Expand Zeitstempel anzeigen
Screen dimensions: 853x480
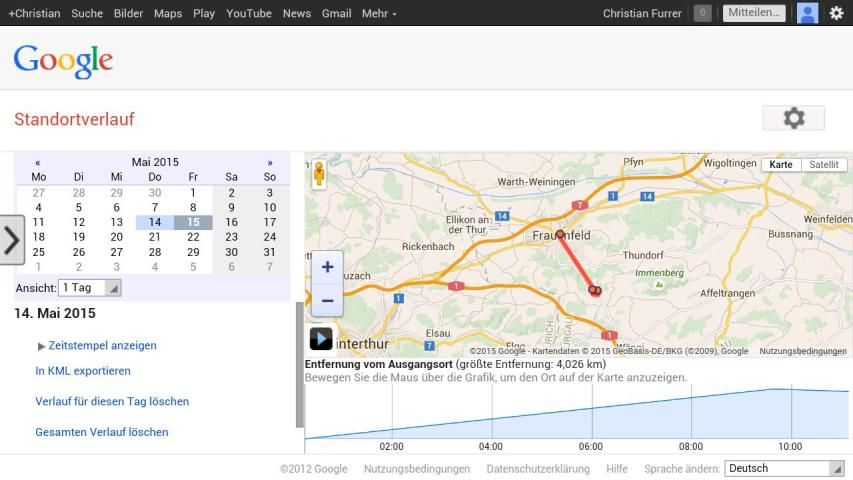tap(97, 345)
